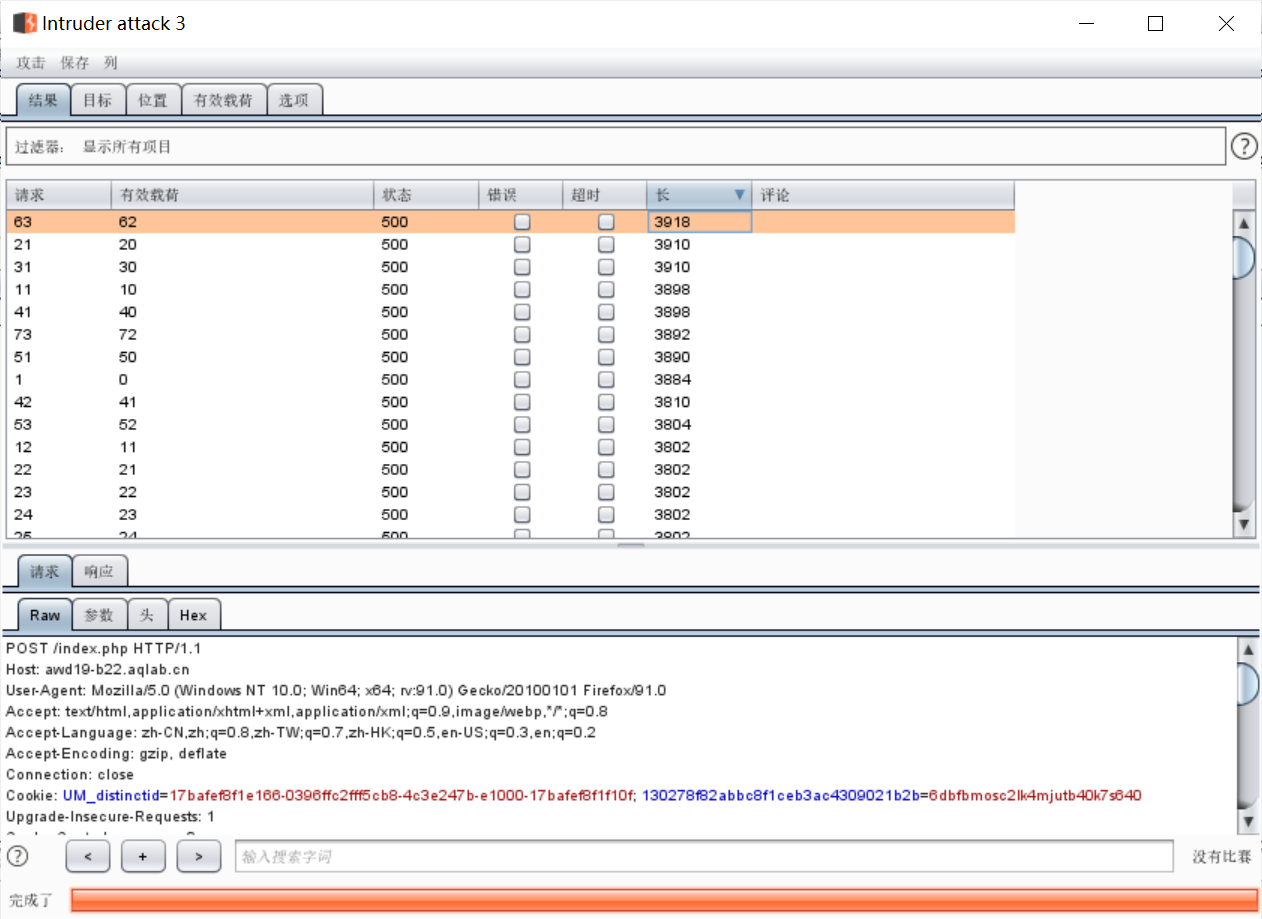Select the row with length 3884
Viewport: 1262px width, 919px height.
coord(510,380)
